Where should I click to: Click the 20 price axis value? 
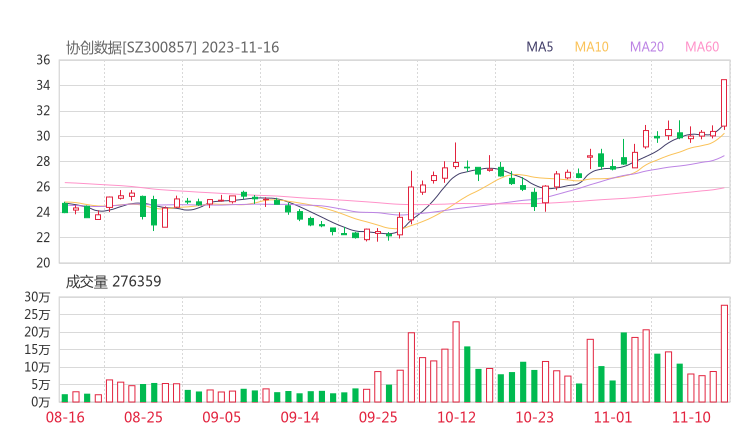[43, 263]
